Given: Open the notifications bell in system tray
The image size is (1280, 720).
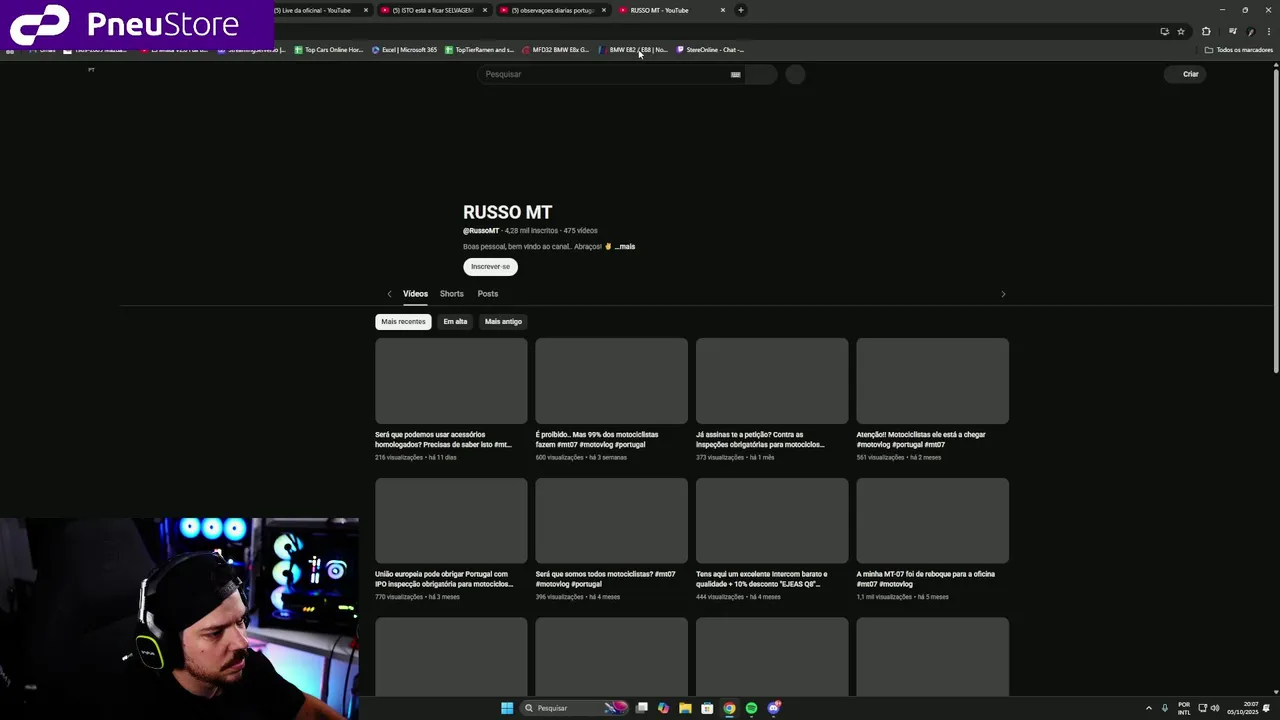Looking at the screenshot, I should (1267, 708).
